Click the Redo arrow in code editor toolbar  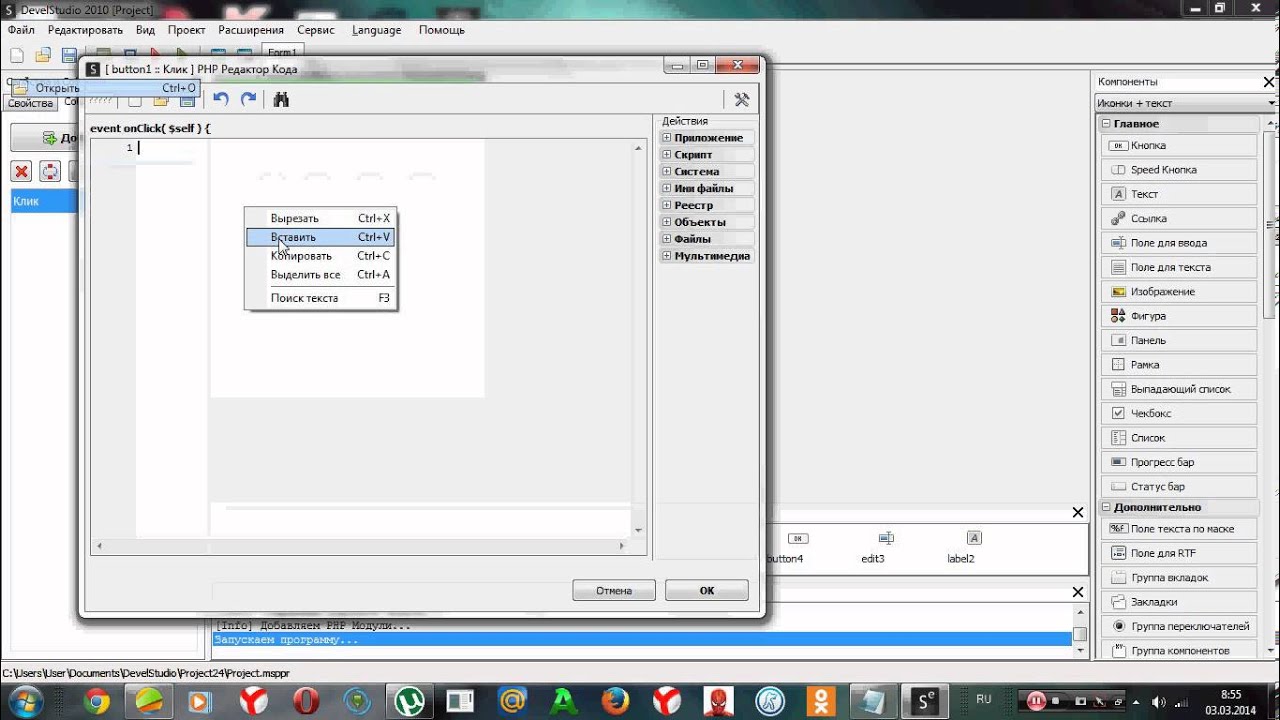click(248, 99)
